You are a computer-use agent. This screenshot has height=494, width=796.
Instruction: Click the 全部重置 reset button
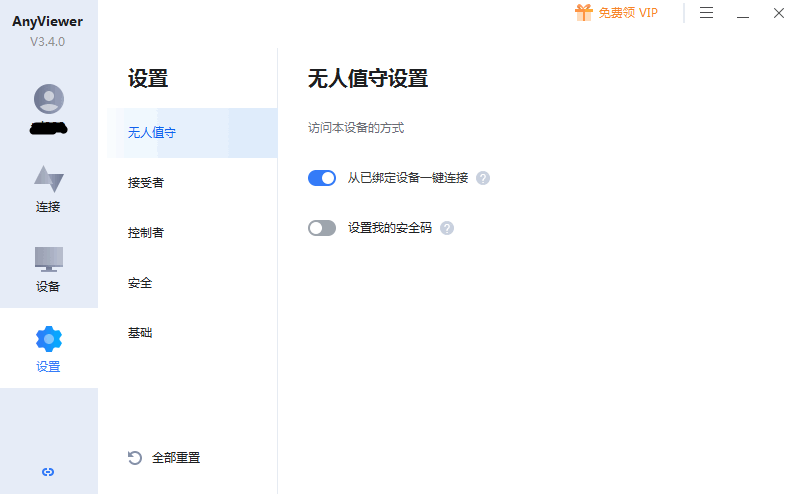pyautogui.click(x=176, y=458)
